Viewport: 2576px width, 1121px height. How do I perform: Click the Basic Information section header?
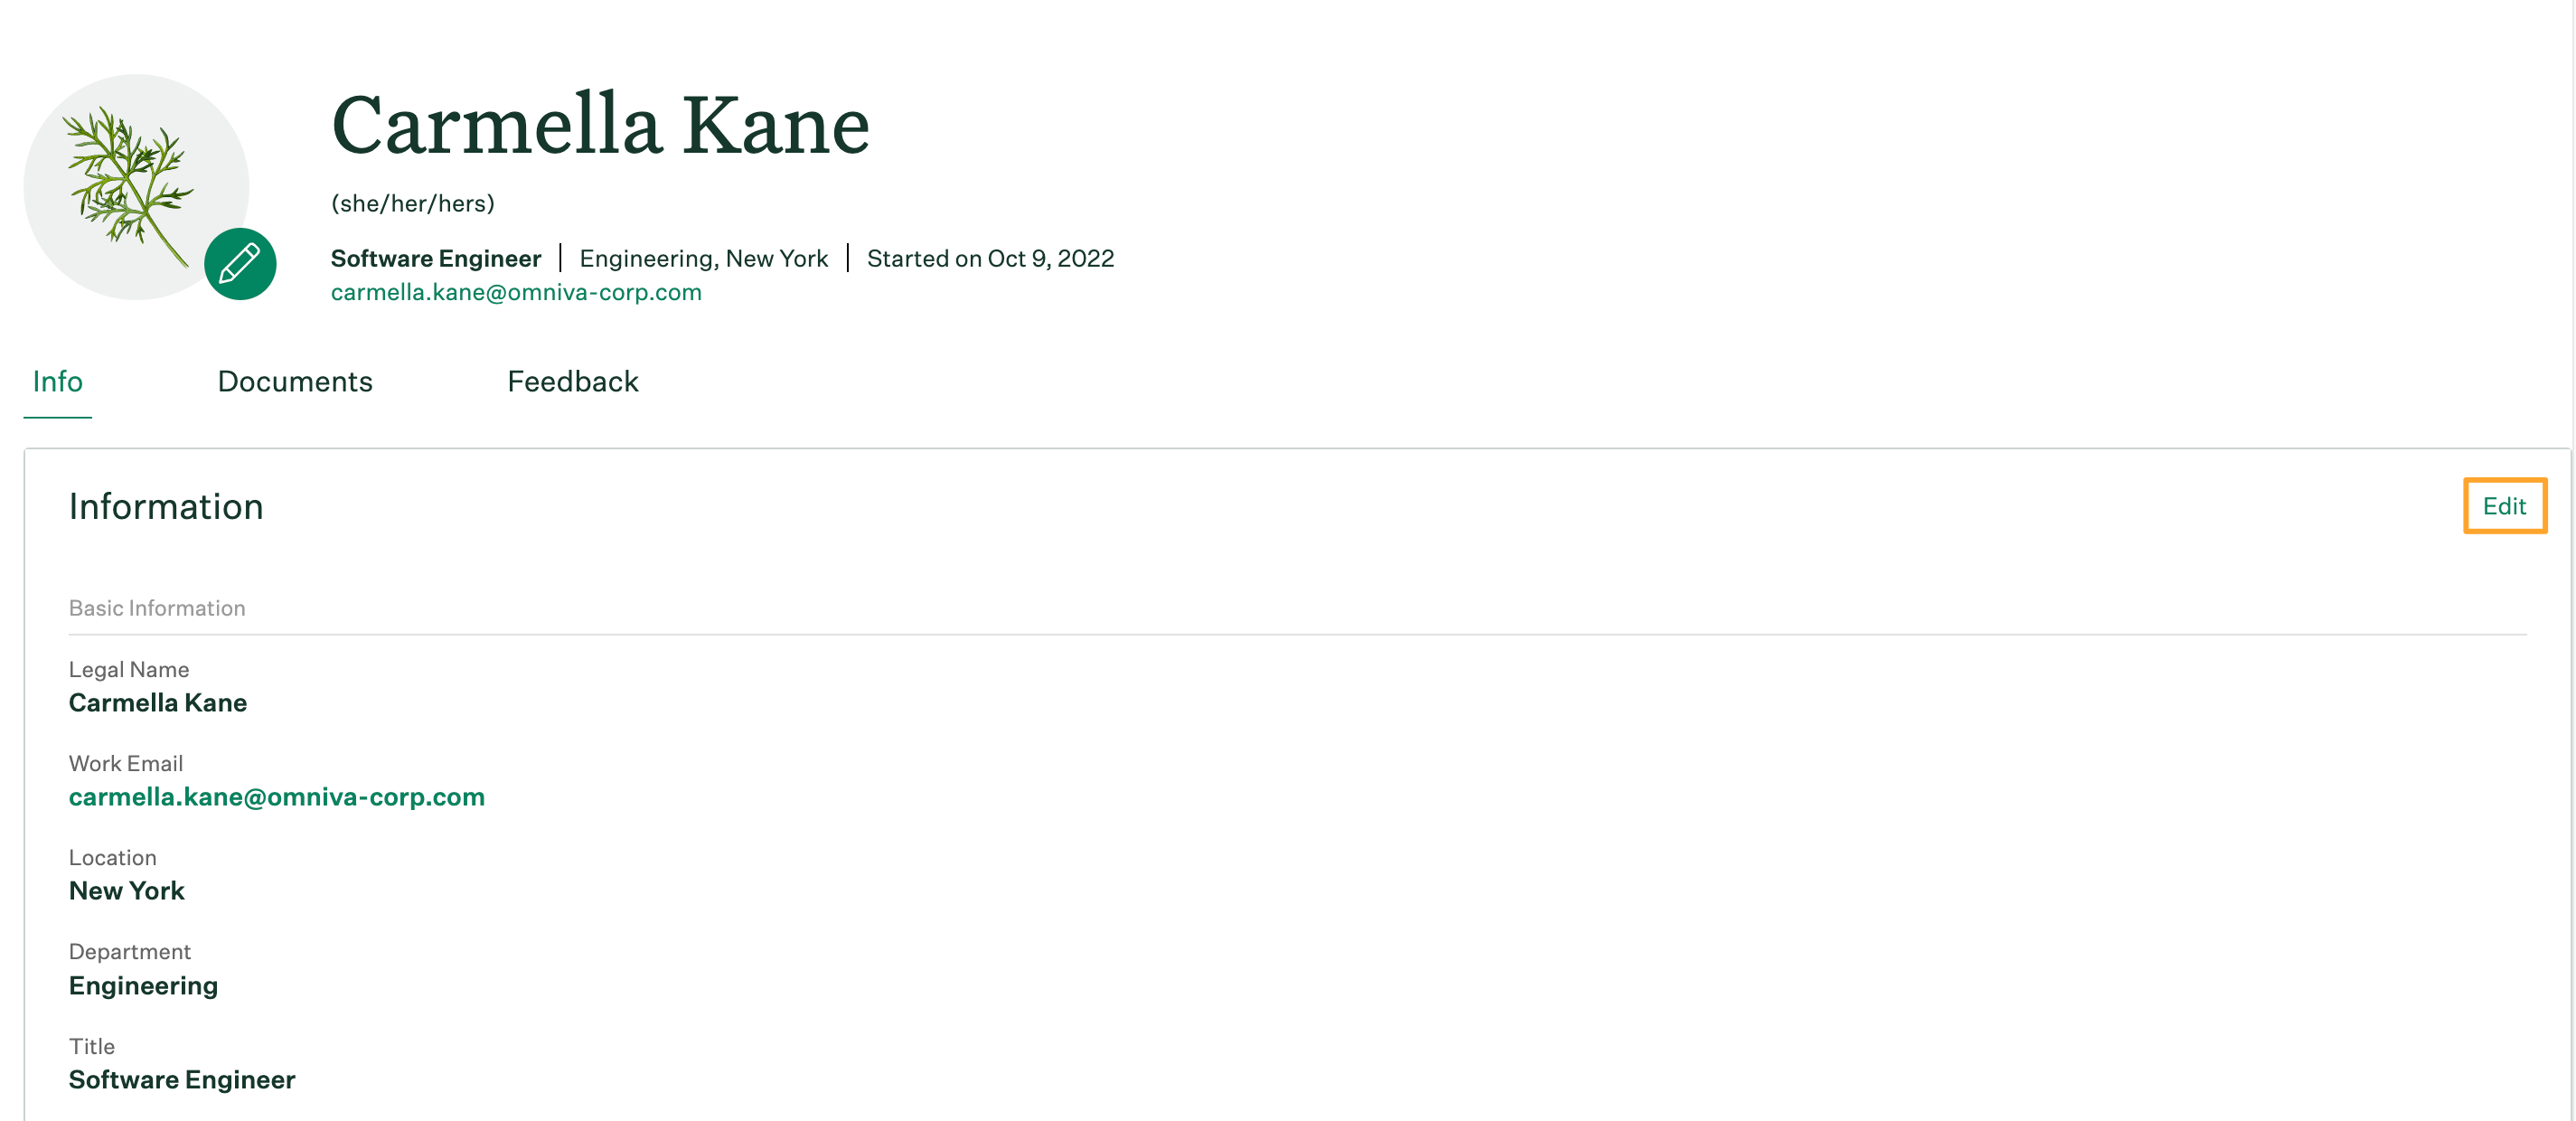point(156,607)
